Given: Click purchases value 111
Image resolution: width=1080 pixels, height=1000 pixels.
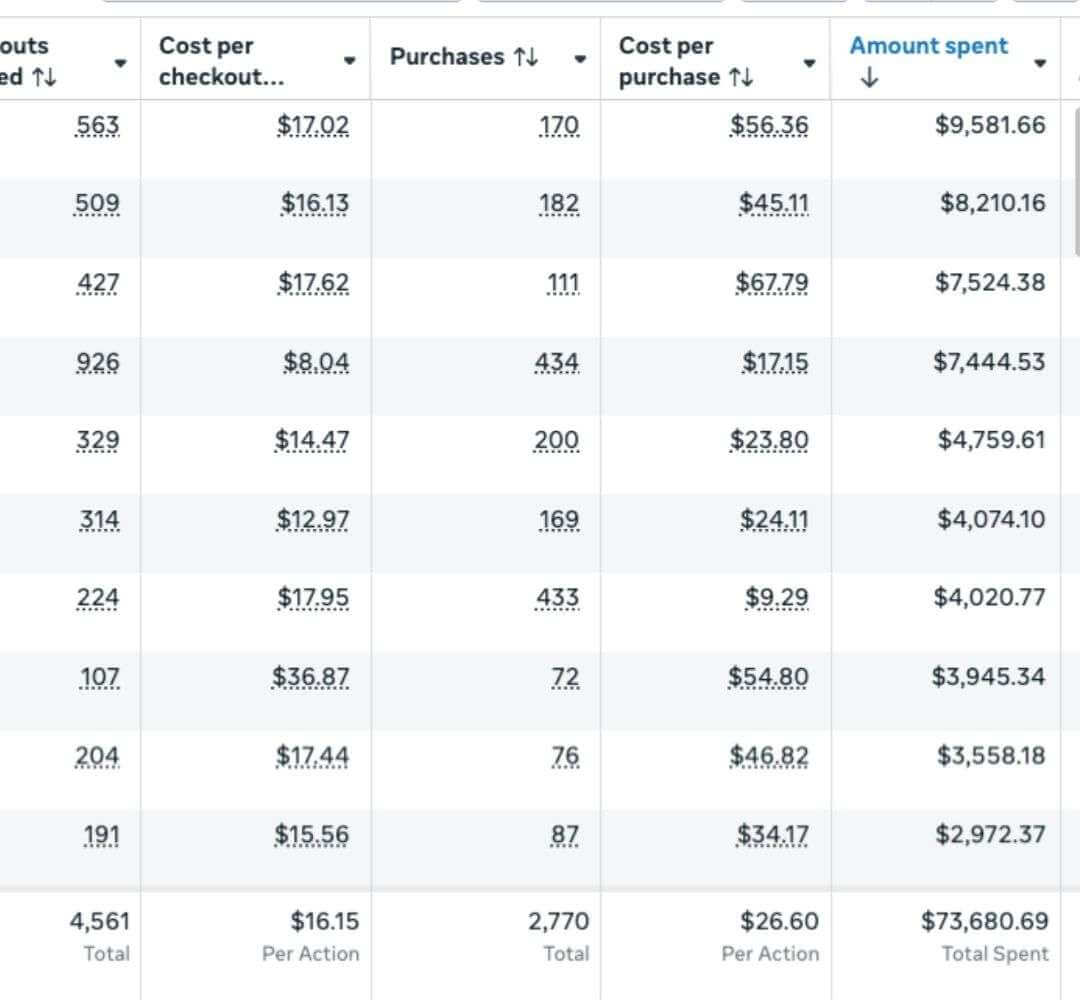Looking at the screenshot, I should (563, 283).
